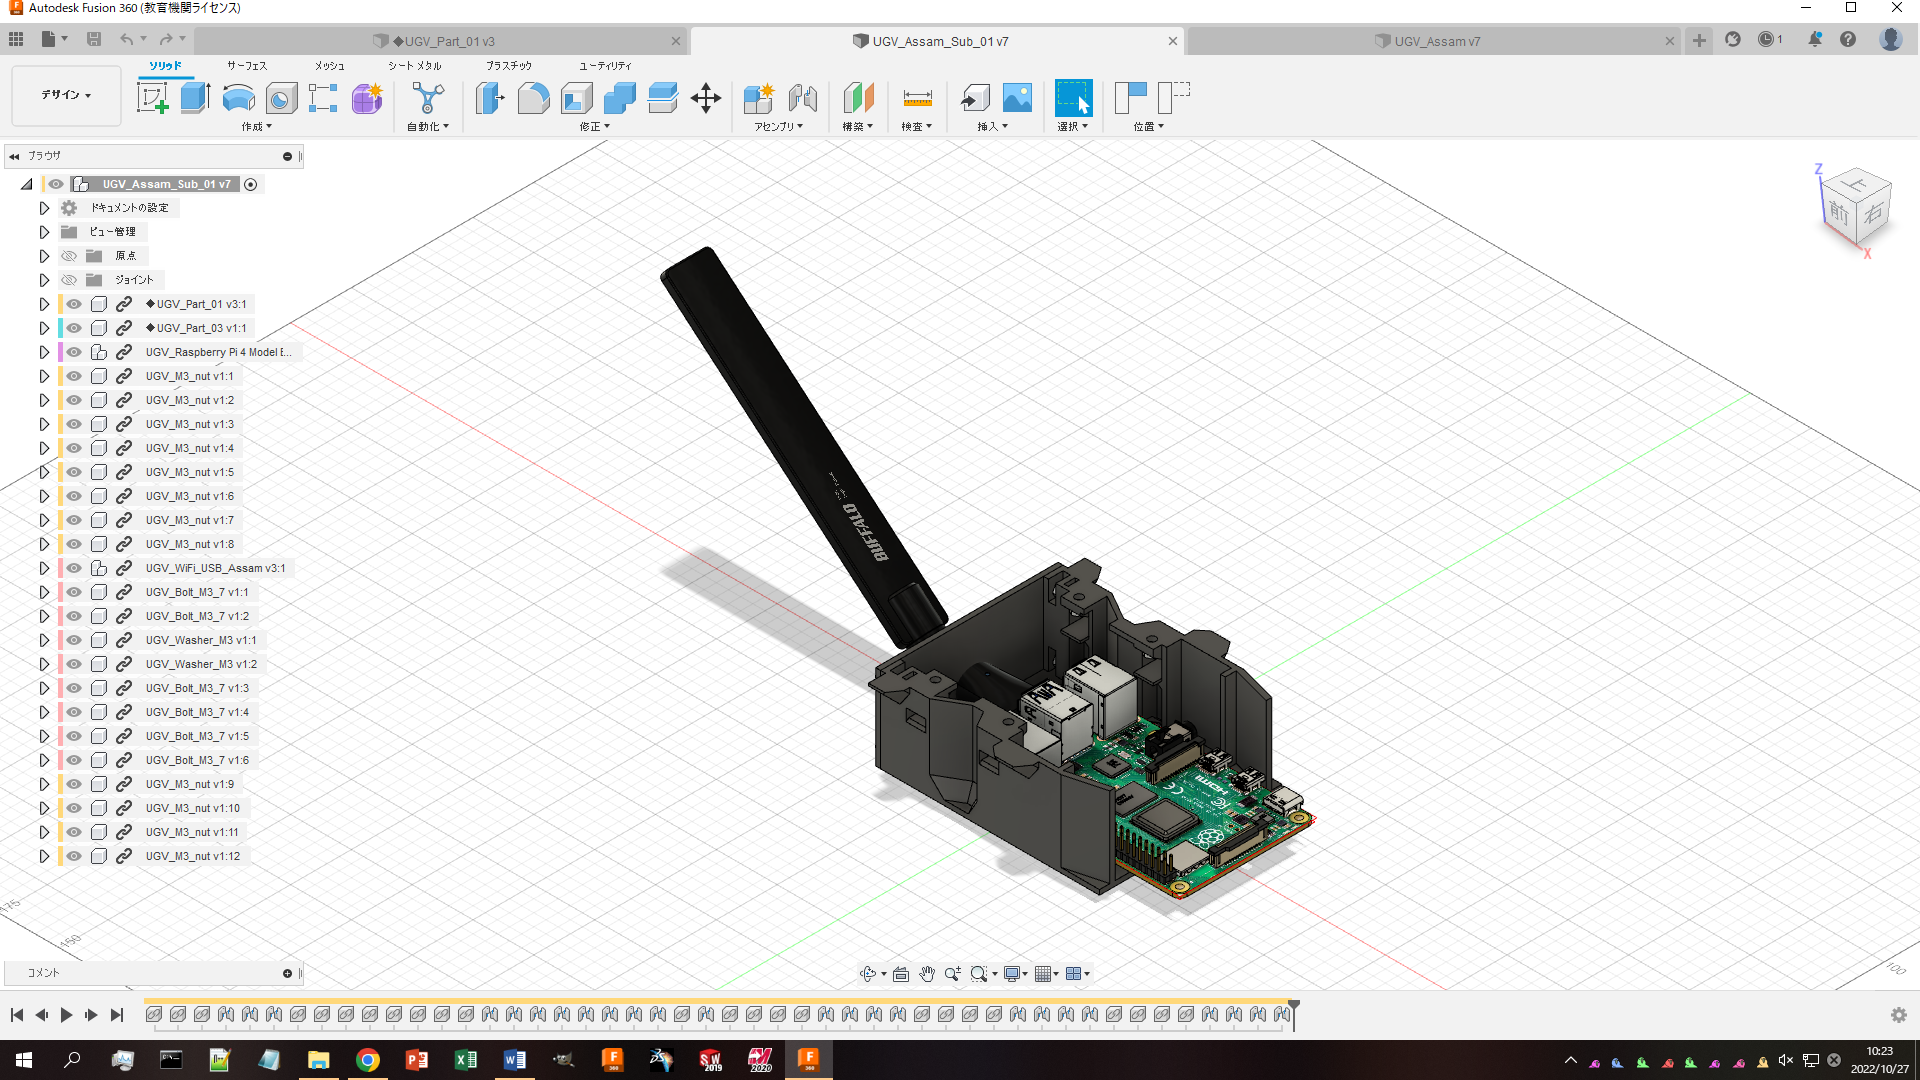The height and width of the screenshot is (1080, 1920).
Task: Open the Grid and Snaps settings
Action: coord(1043,974)
